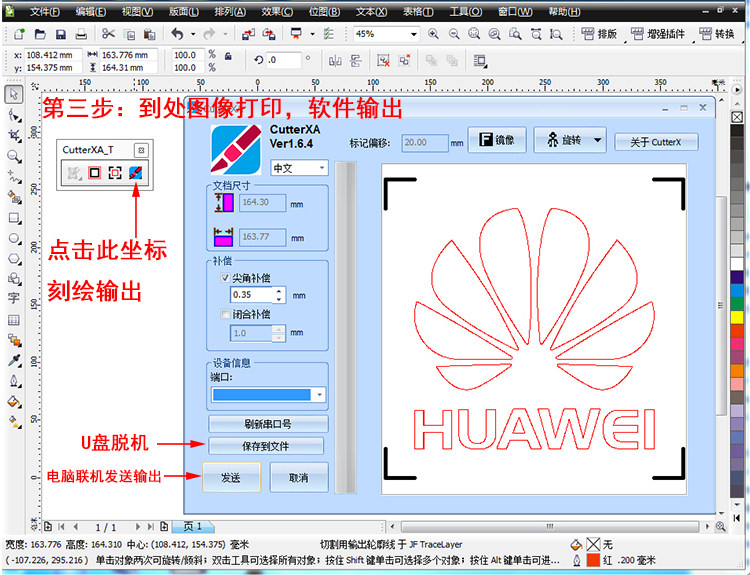Click the 0.35 compensation spinner arrows
The image size is (750, 575).
pos(279,295)
